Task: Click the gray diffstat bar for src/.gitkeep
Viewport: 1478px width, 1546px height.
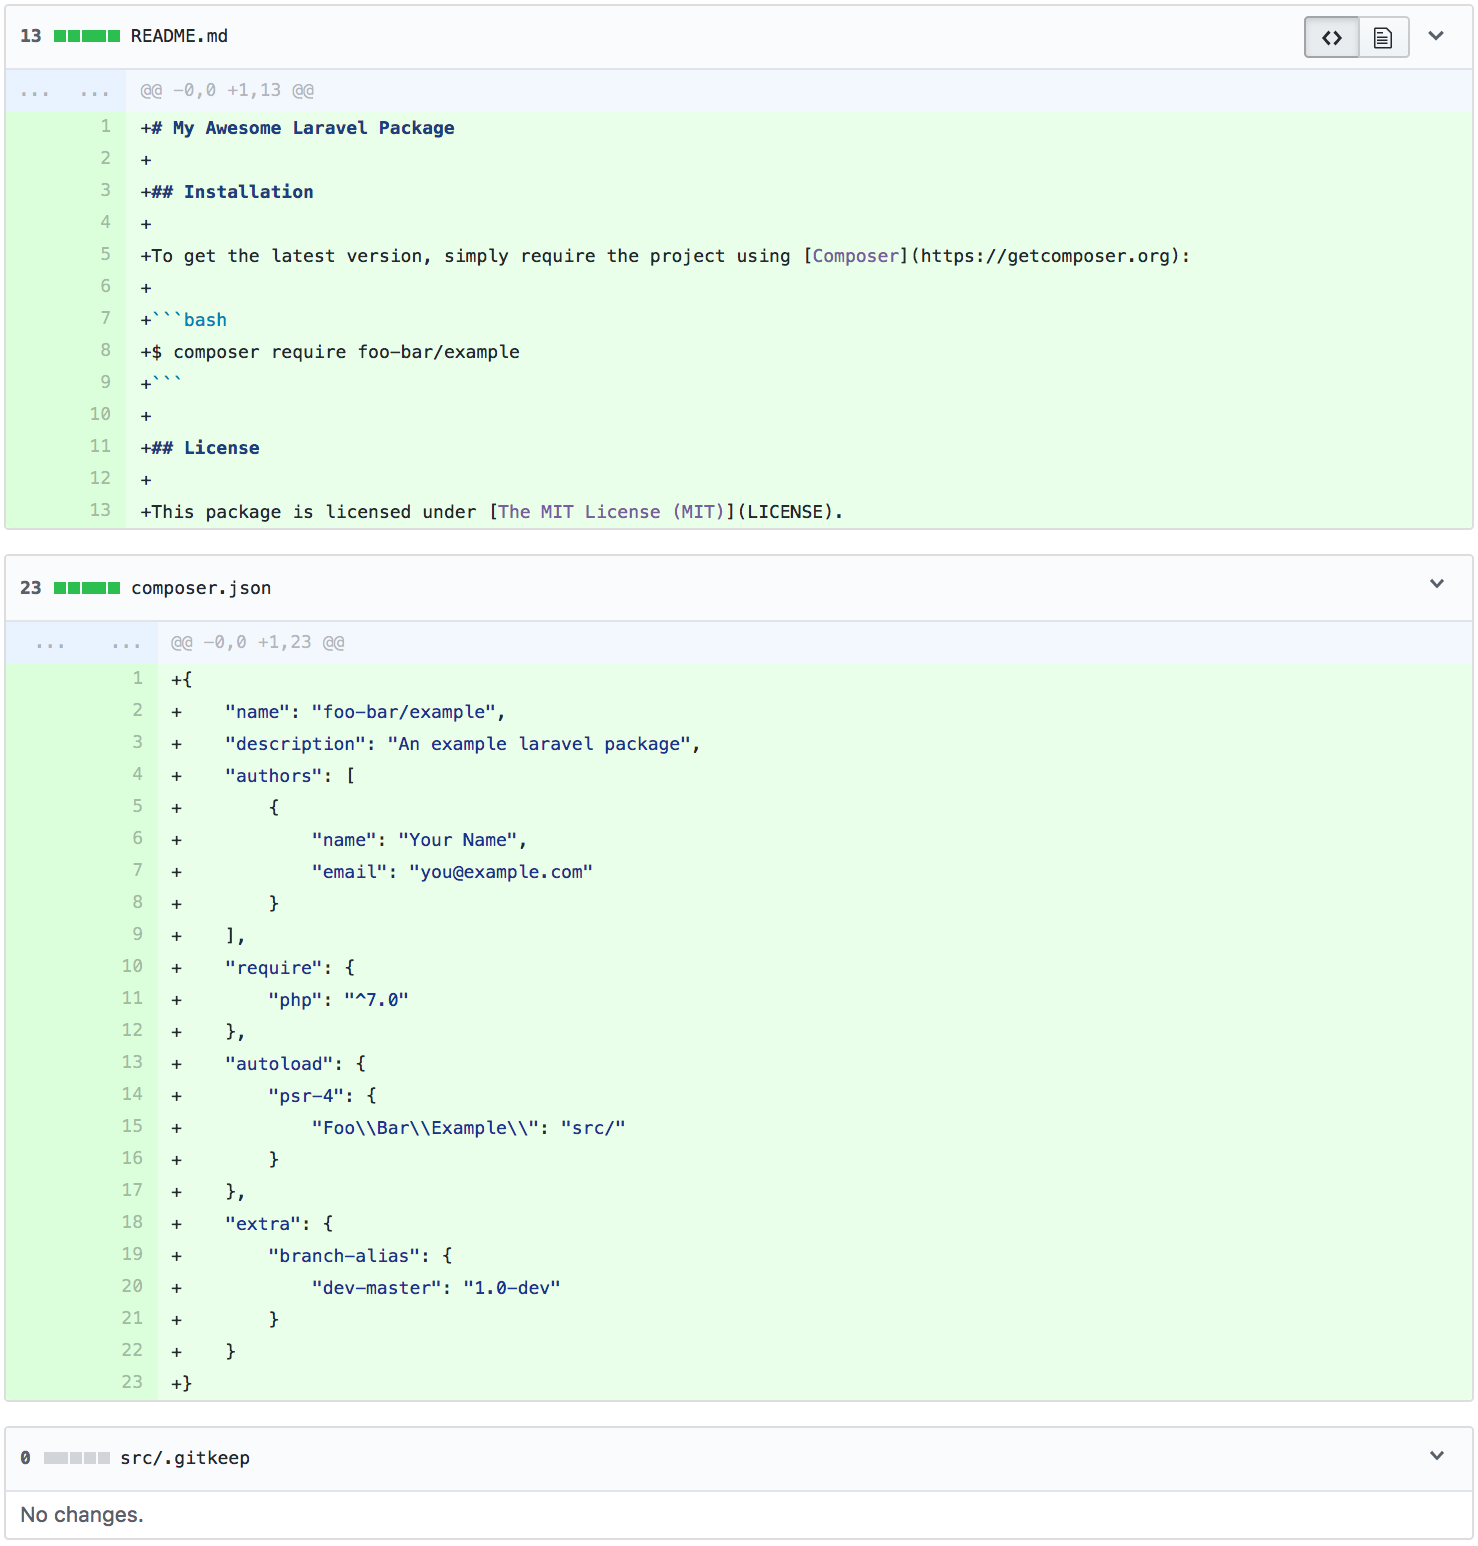Action: coord(76,1458)
